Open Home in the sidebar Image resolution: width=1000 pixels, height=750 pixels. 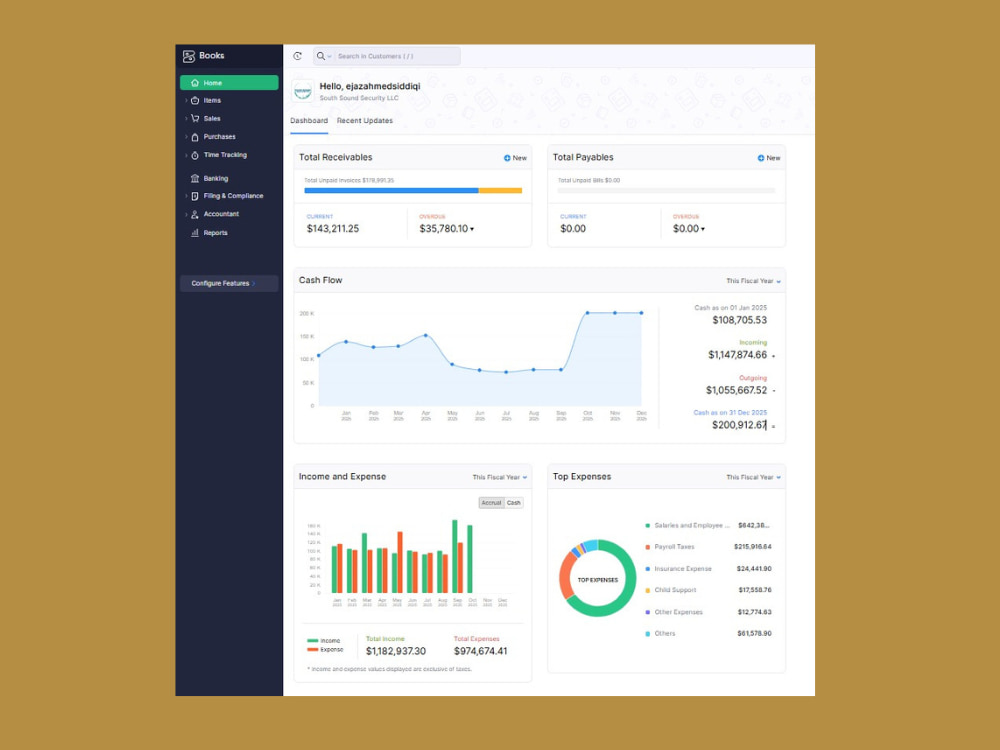click(229, 83)
